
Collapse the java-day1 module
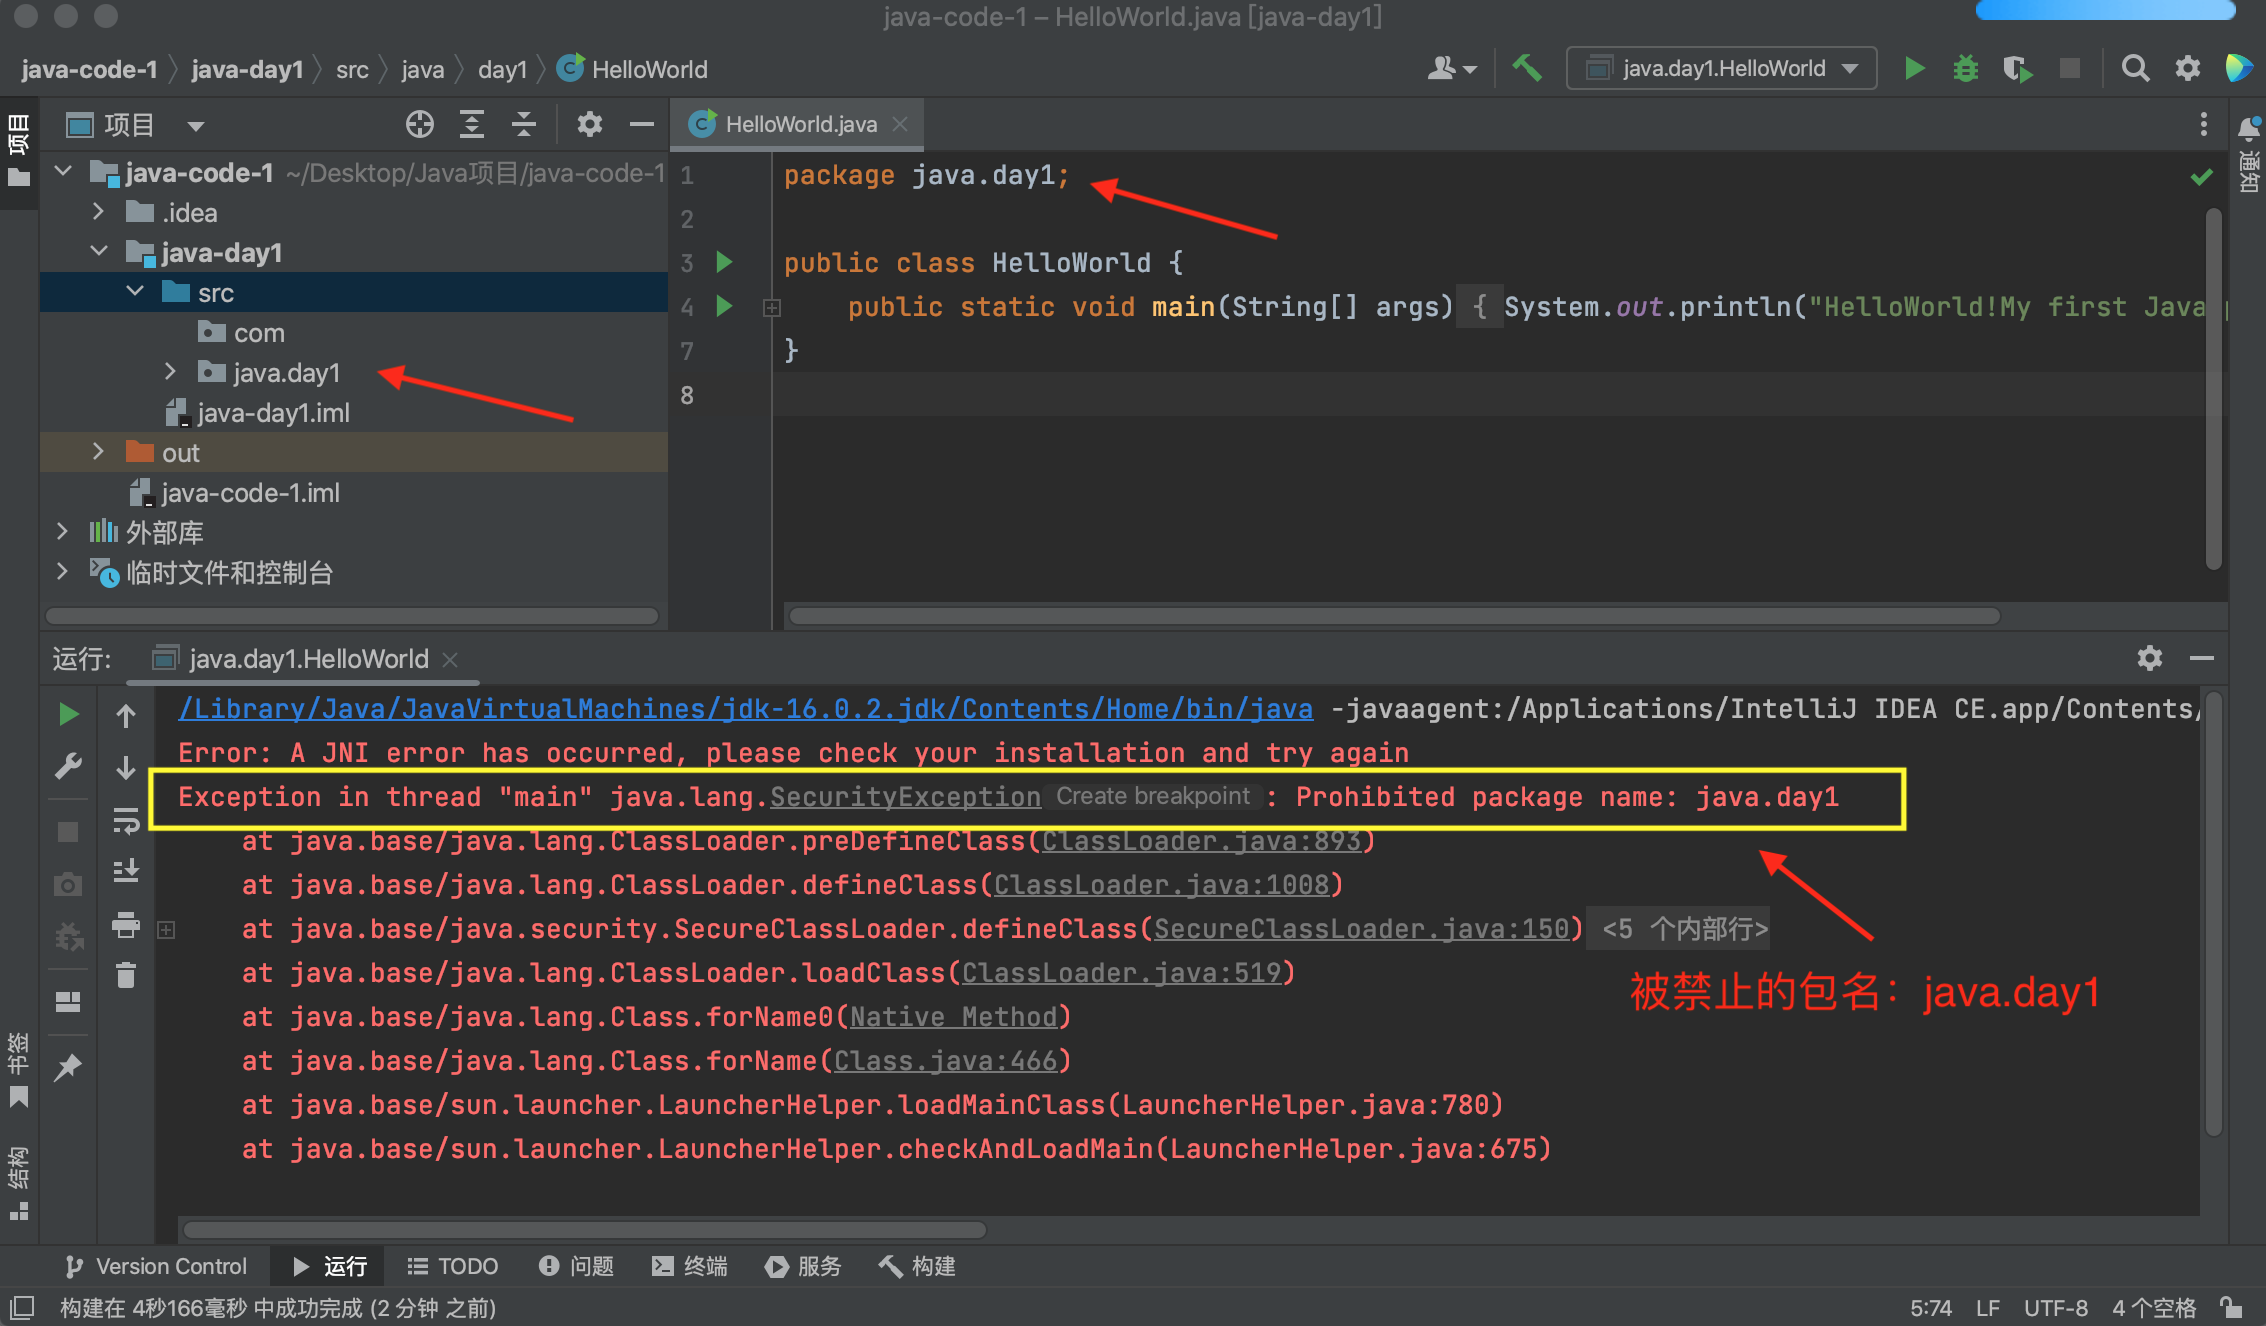click(x=98, y=252)
